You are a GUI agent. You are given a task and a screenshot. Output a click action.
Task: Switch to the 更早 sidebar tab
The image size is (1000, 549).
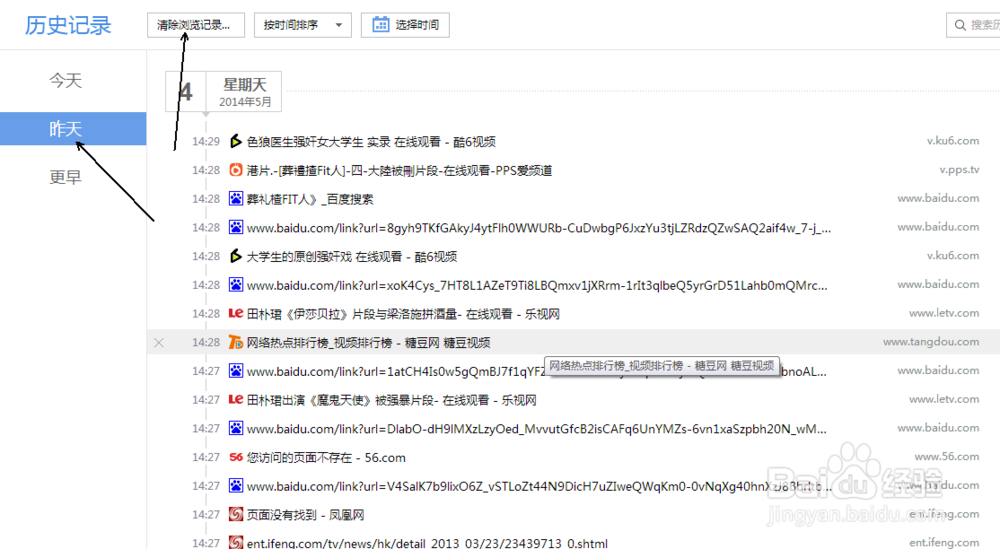tap(66, 177)
